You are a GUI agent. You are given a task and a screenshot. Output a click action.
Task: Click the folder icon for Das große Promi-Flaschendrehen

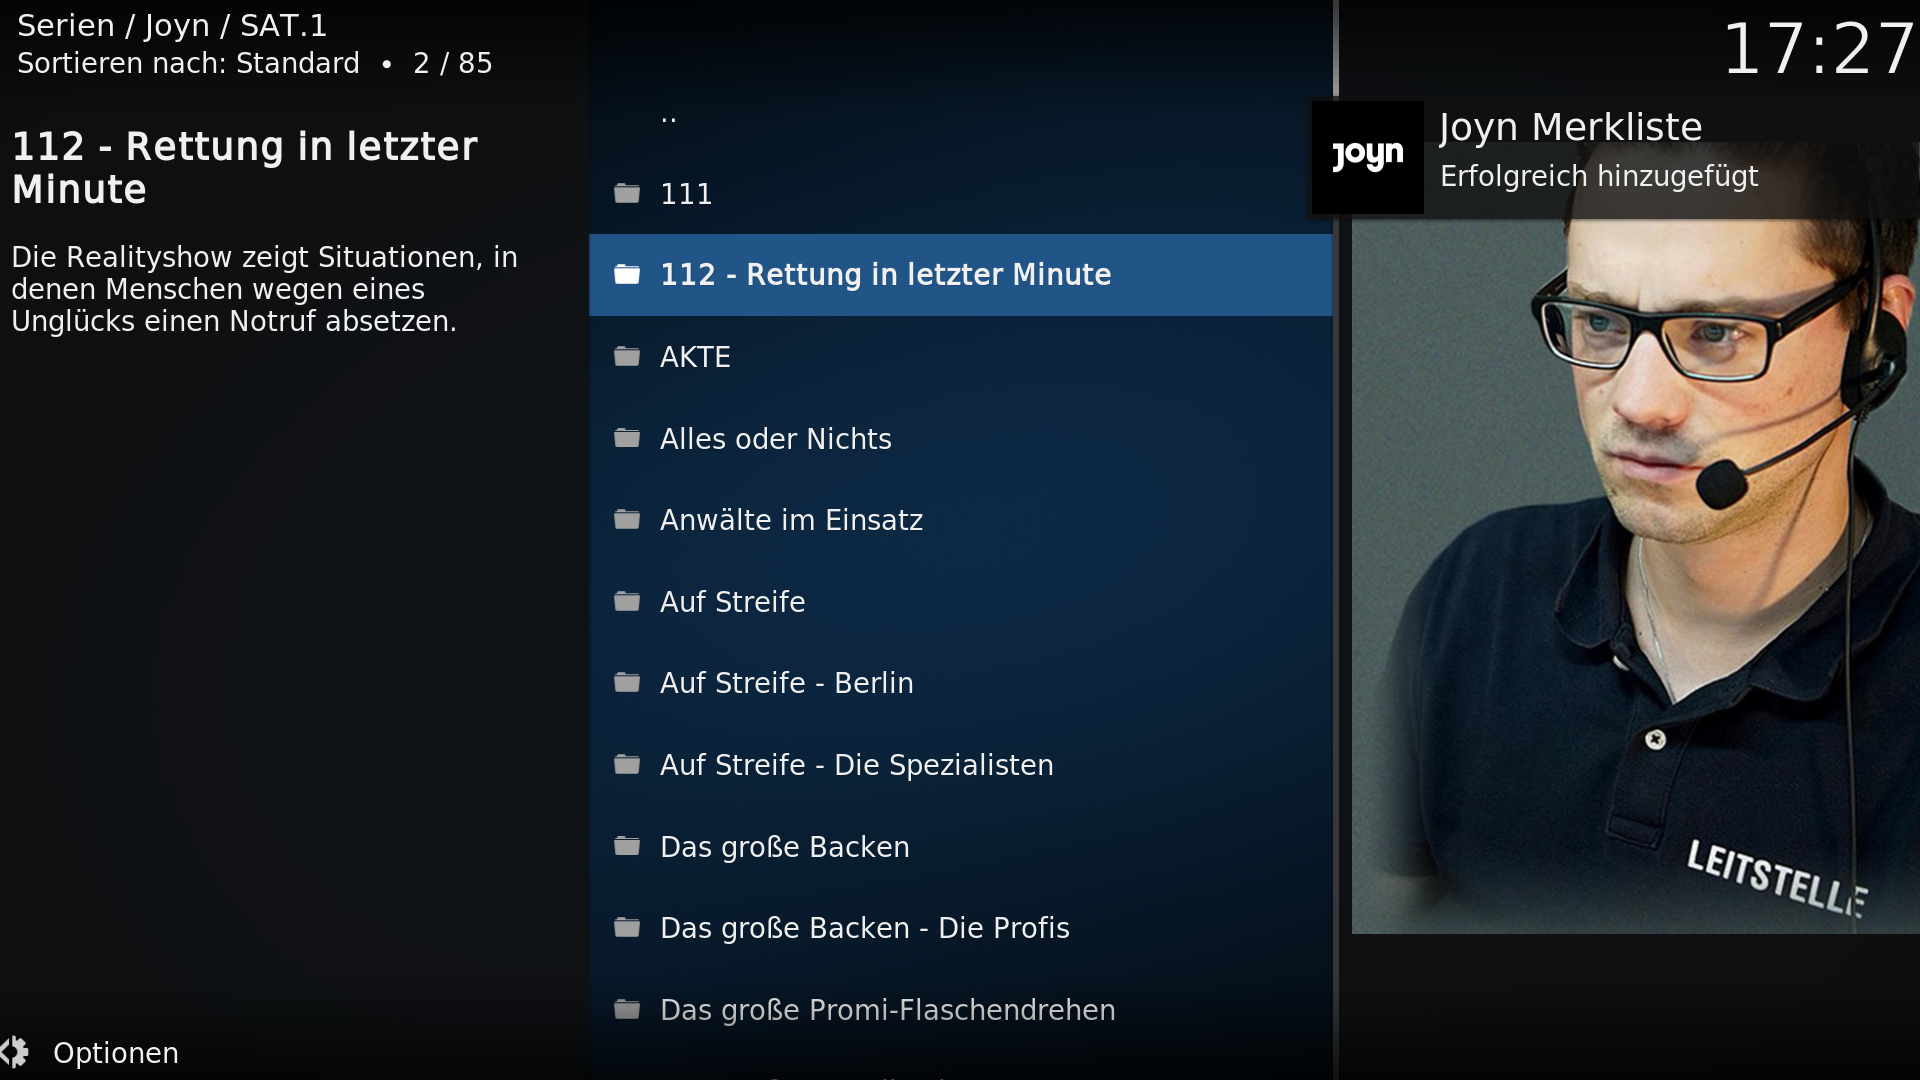click(627, 1009)
